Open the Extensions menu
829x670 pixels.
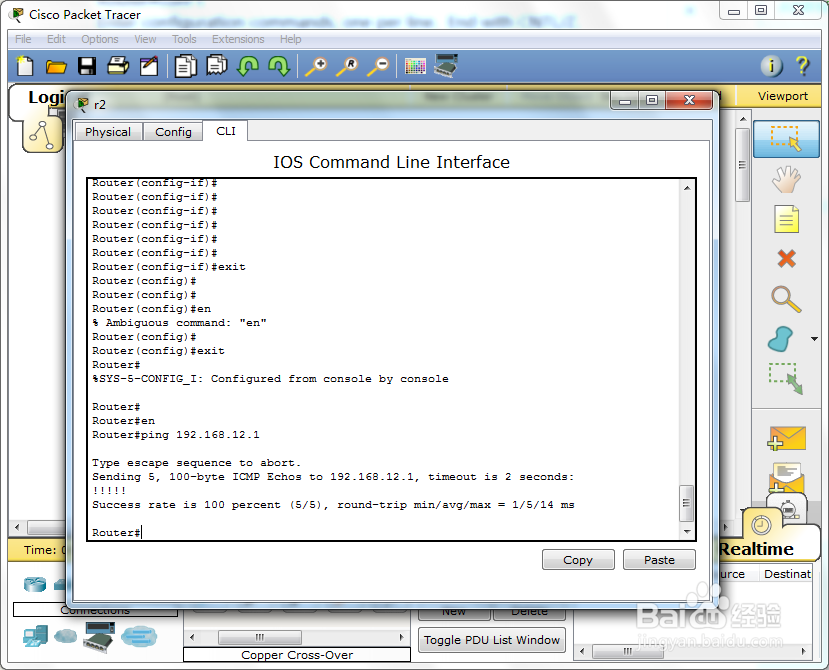tap(238, 39)
